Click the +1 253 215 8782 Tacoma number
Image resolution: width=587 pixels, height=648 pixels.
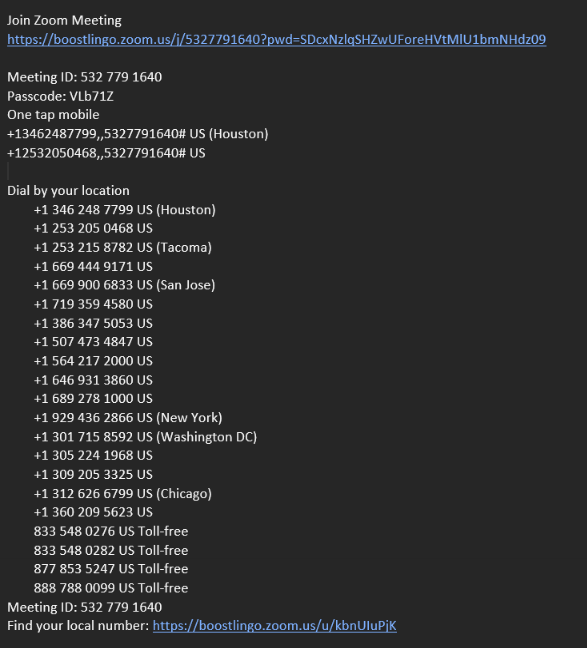click(122, 247)
